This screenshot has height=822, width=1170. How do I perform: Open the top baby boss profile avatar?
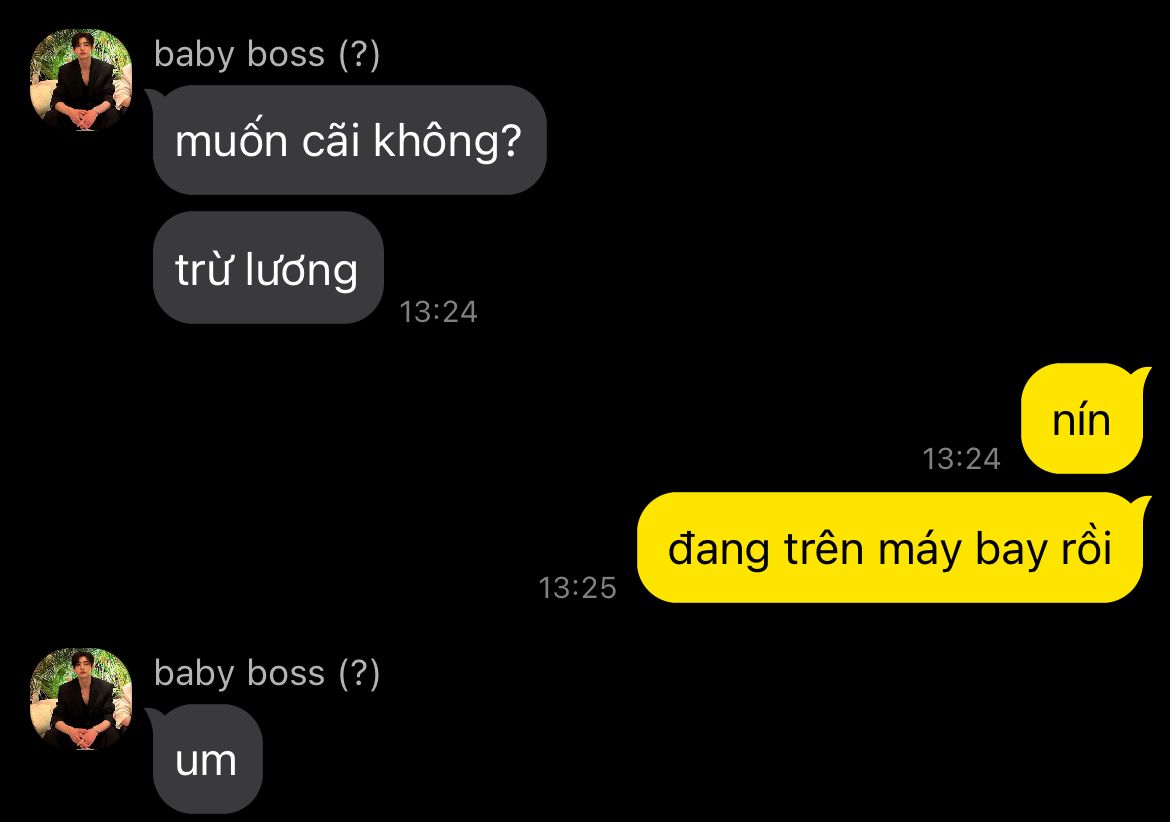(x=81, y=80)
